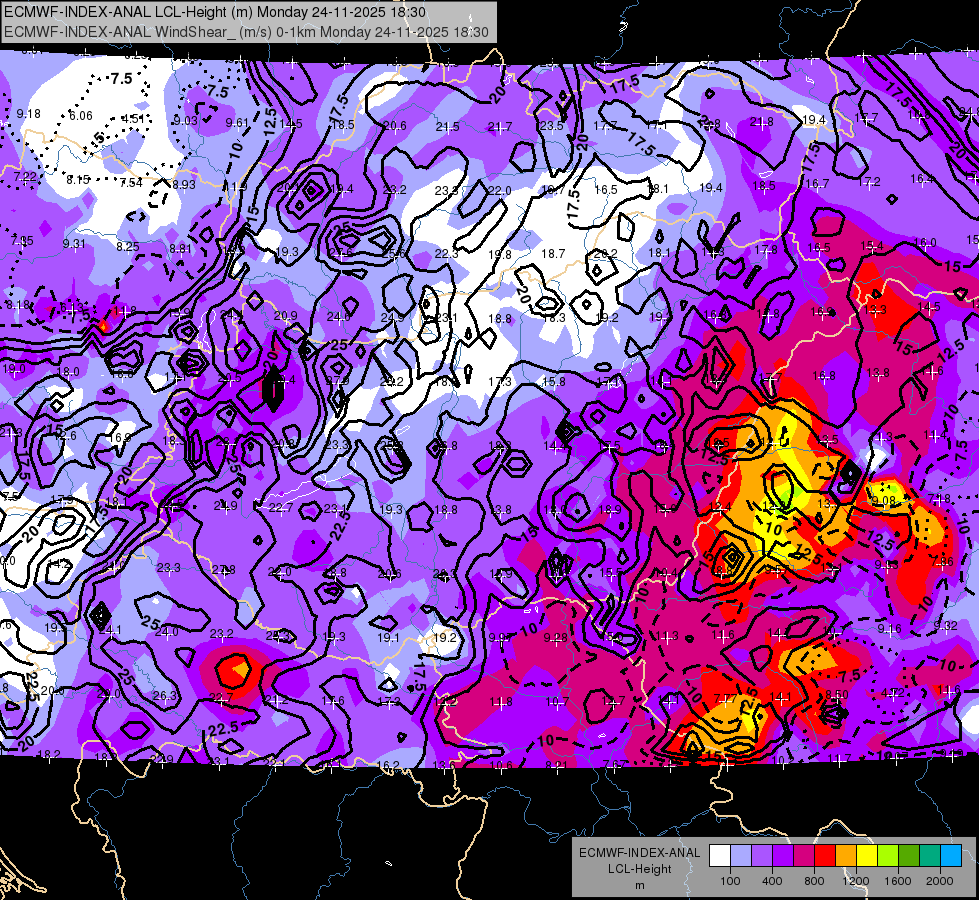Click the legend tick label 2000
The width and height of the screenshot is (979, 900).
[x=940, y=881]
